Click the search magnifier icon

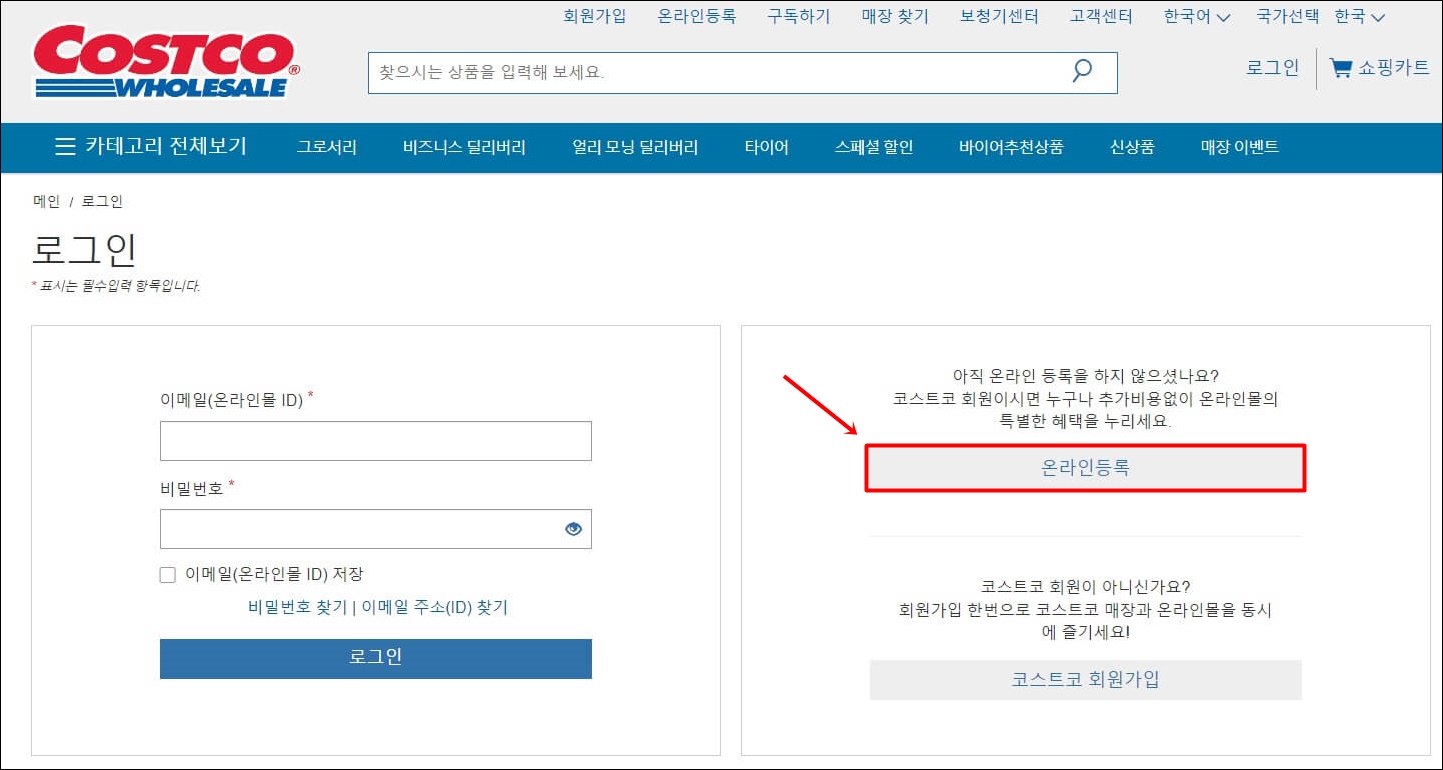point(1082,72)
